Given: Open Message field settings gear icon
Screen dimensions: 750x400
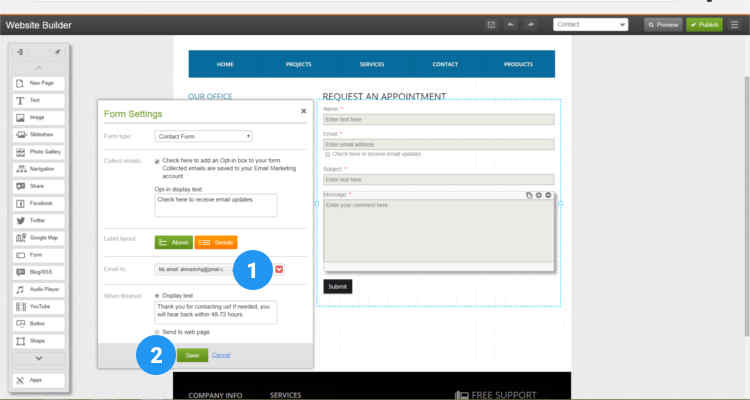Looking at the screenshot, I should [539, 195].
